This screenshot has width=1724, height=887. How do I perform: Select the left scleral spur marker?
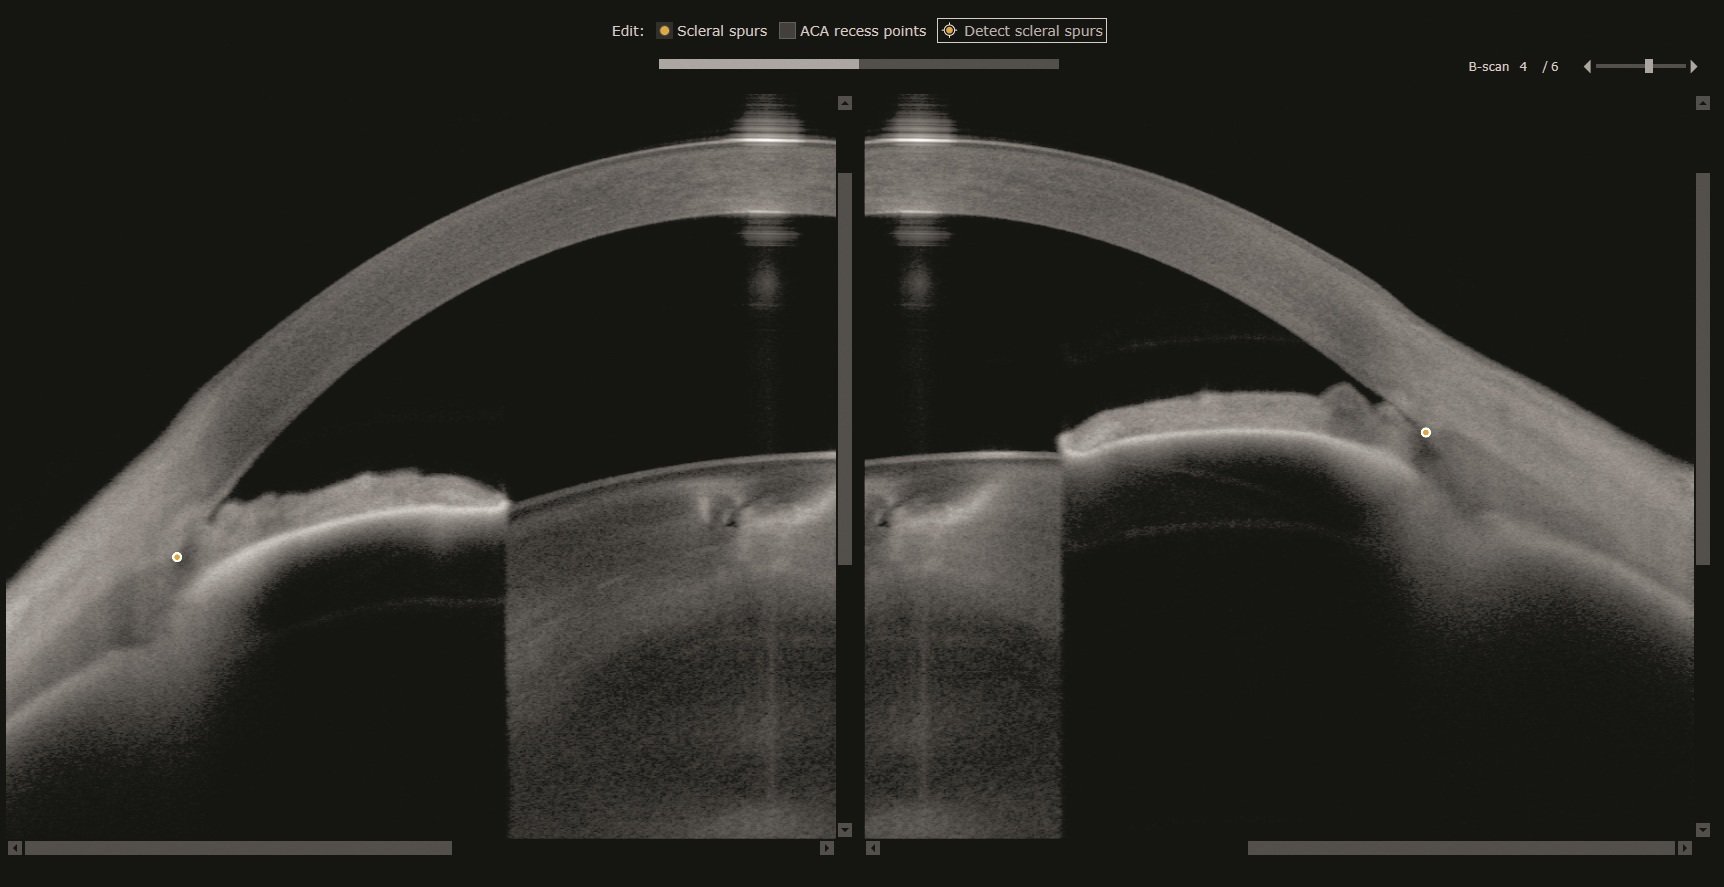pos(177,557)
